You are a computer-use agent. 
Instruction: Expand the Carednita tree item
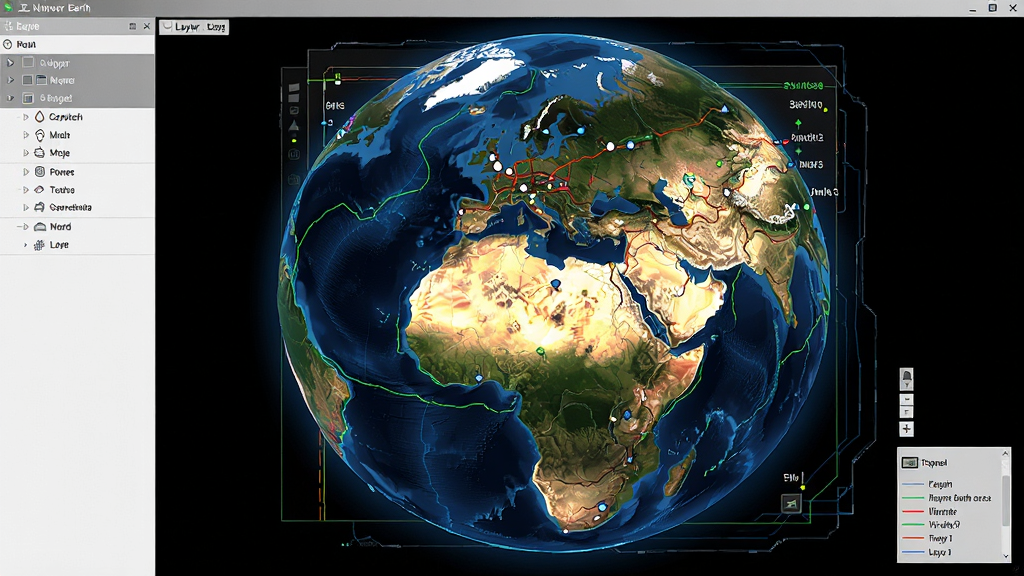[x=25, y=208]
